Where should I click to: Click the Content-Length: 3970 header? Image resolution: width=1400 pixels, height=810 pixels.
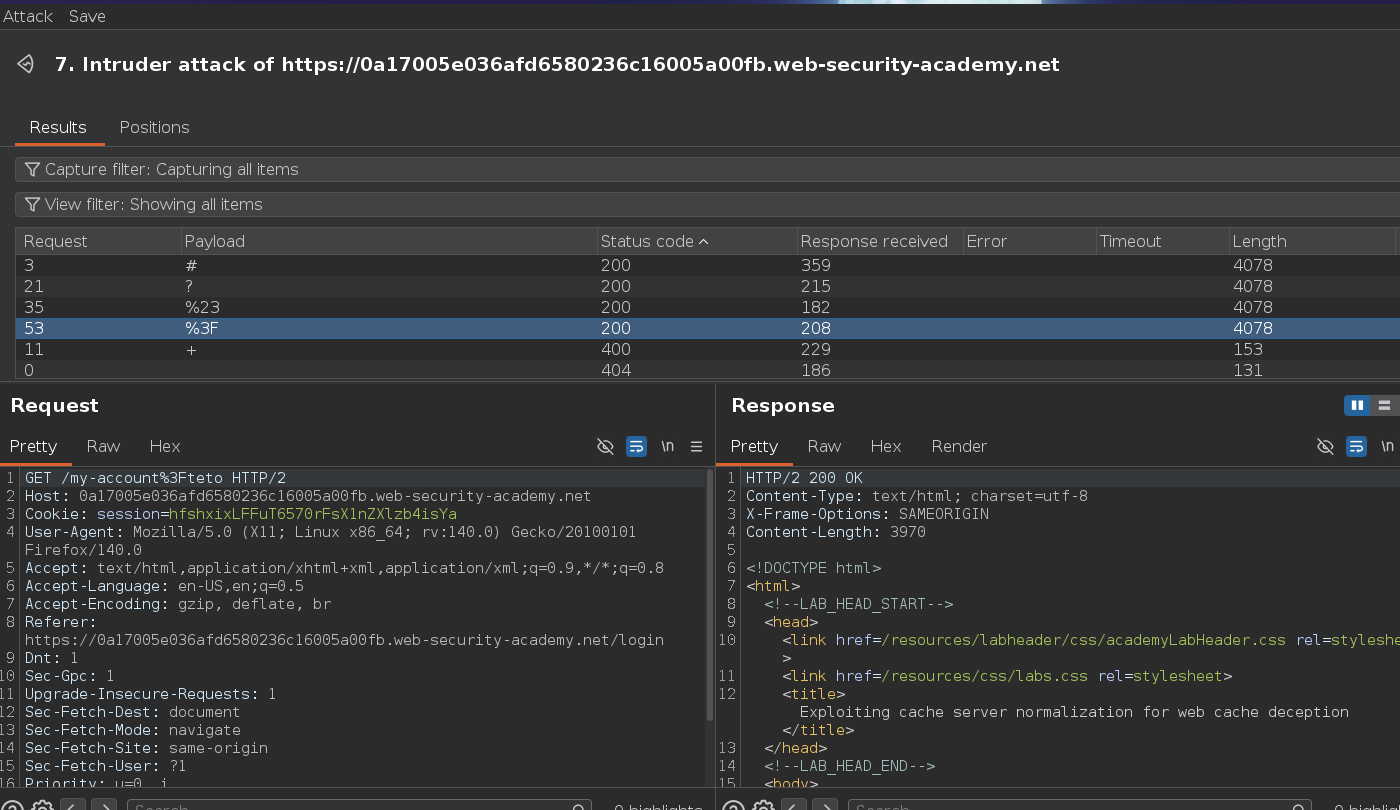coord(835,532)
